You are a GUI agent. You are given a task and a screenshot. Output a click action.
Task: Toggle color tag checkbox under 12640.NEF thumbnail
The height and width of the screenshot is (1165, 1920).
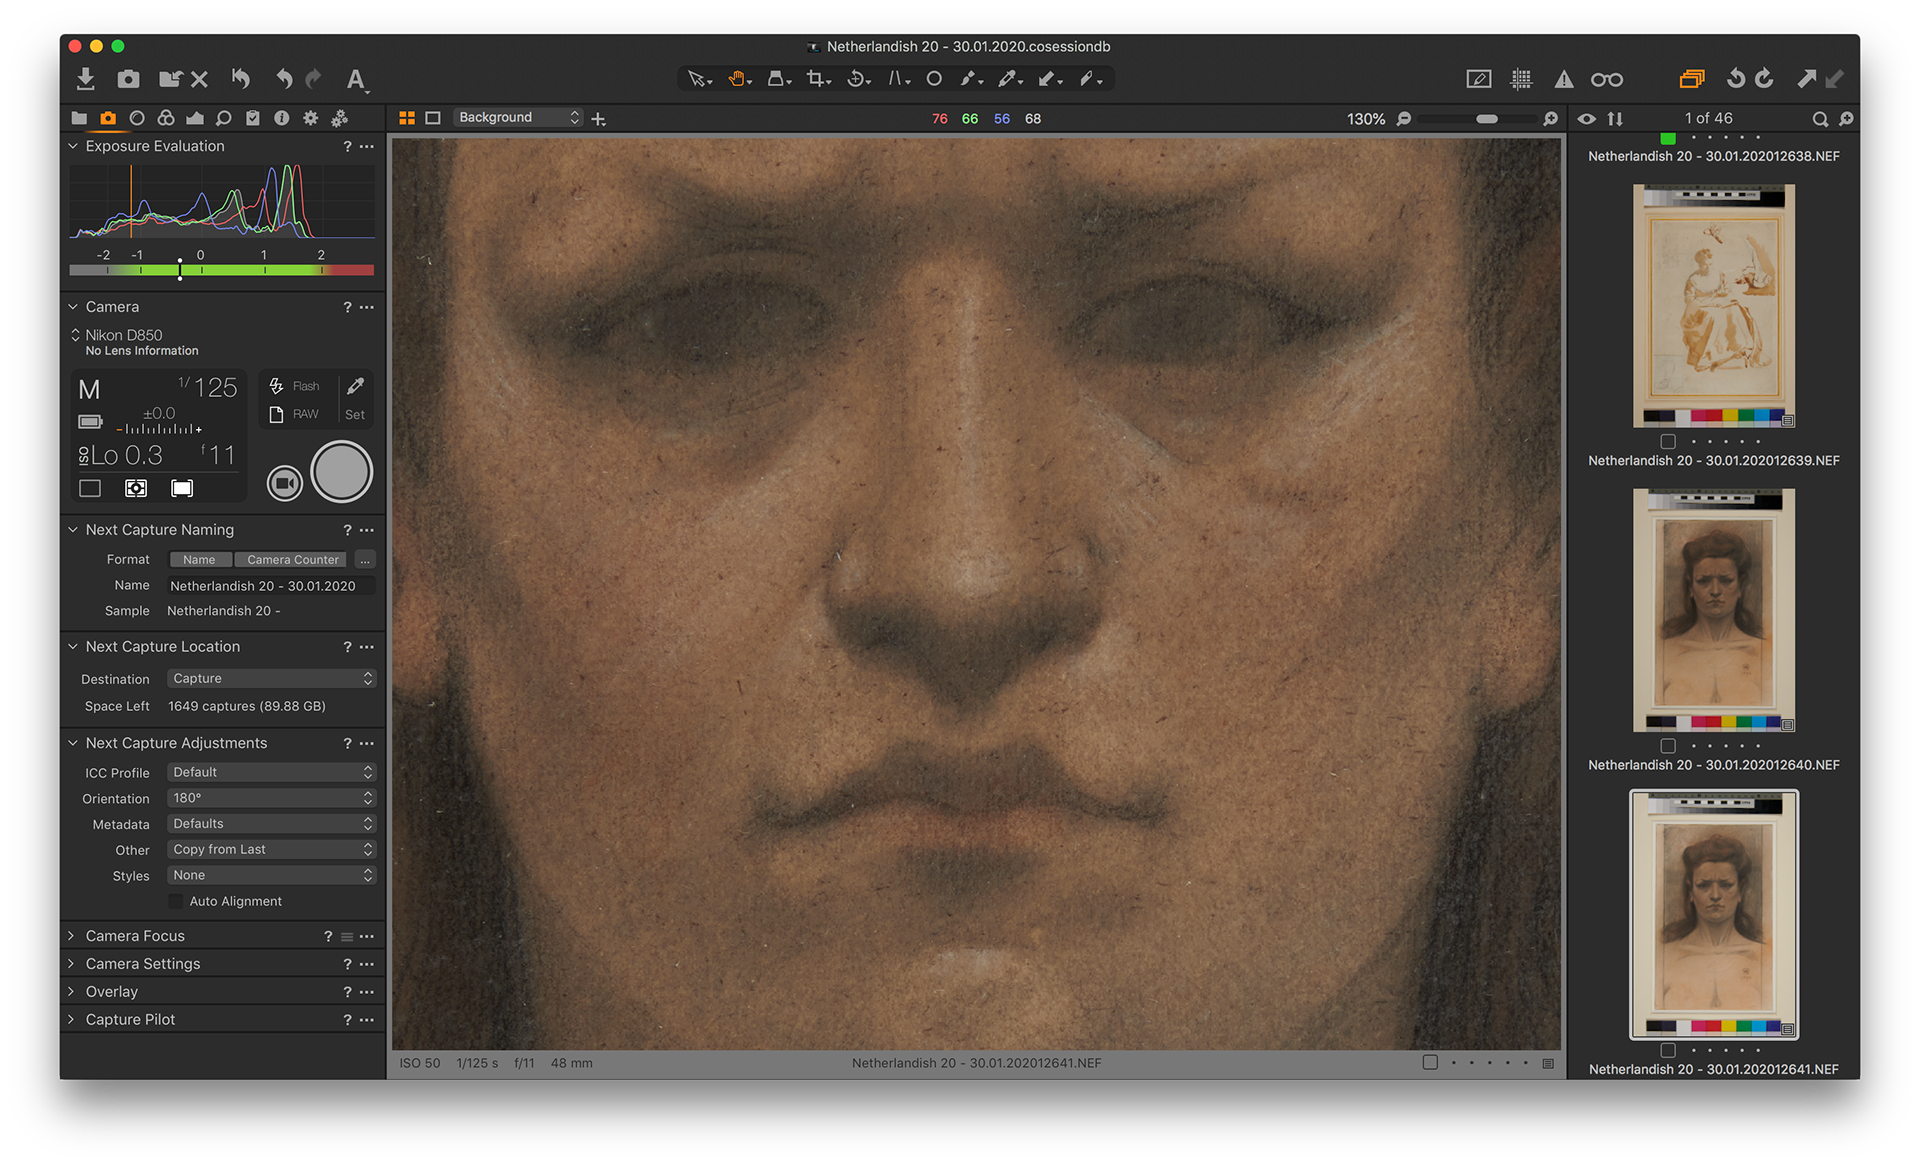pyautogui.click(x=1668, y=745)
